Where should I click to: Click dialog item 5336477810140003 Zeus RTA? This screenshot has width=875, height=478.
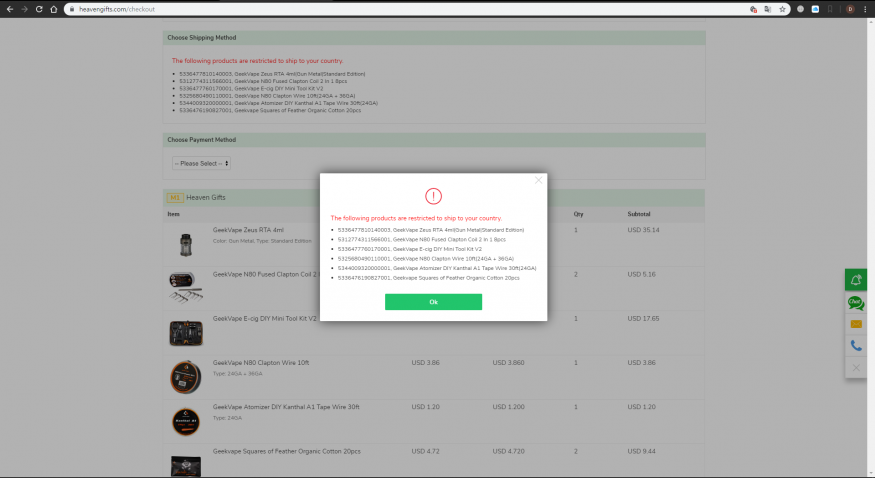(431, 230)
